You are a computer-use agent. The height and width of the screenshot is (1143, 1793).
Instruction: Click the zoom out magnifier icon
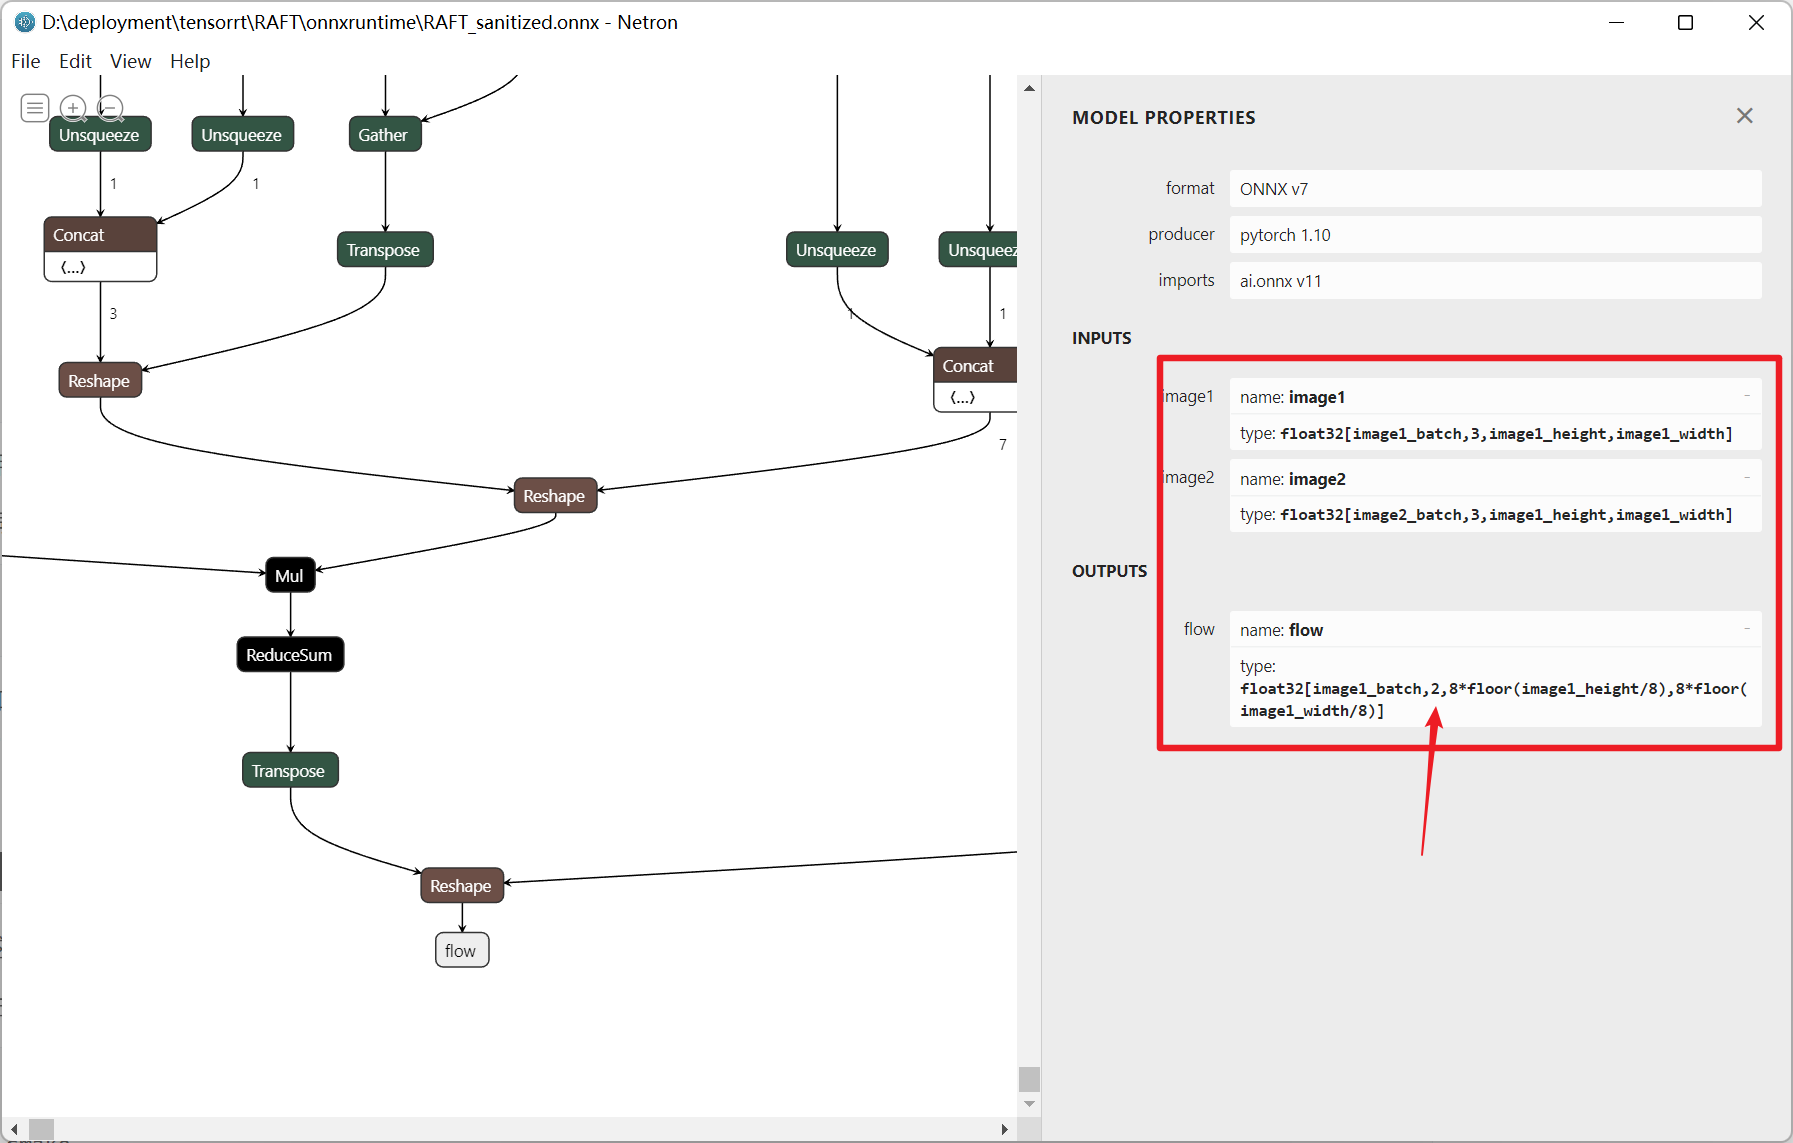click(110, 107)
